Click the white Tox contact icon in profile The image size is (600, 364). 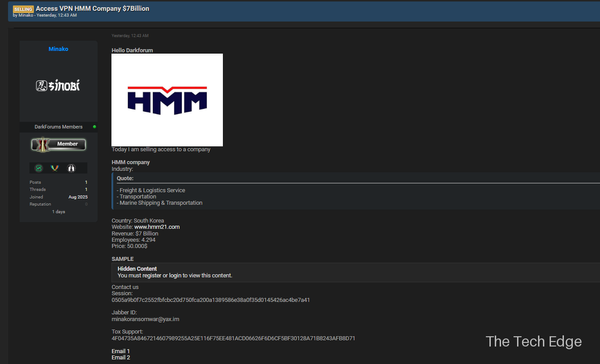(x=72, y=168)
